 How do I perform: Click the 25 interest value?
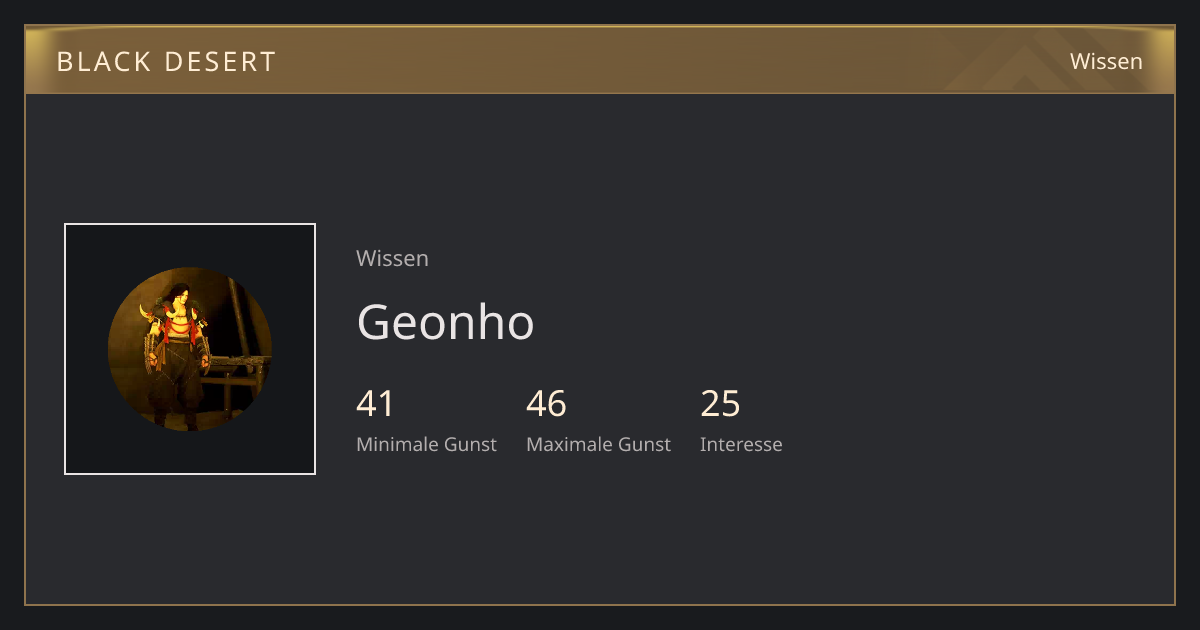720,404
